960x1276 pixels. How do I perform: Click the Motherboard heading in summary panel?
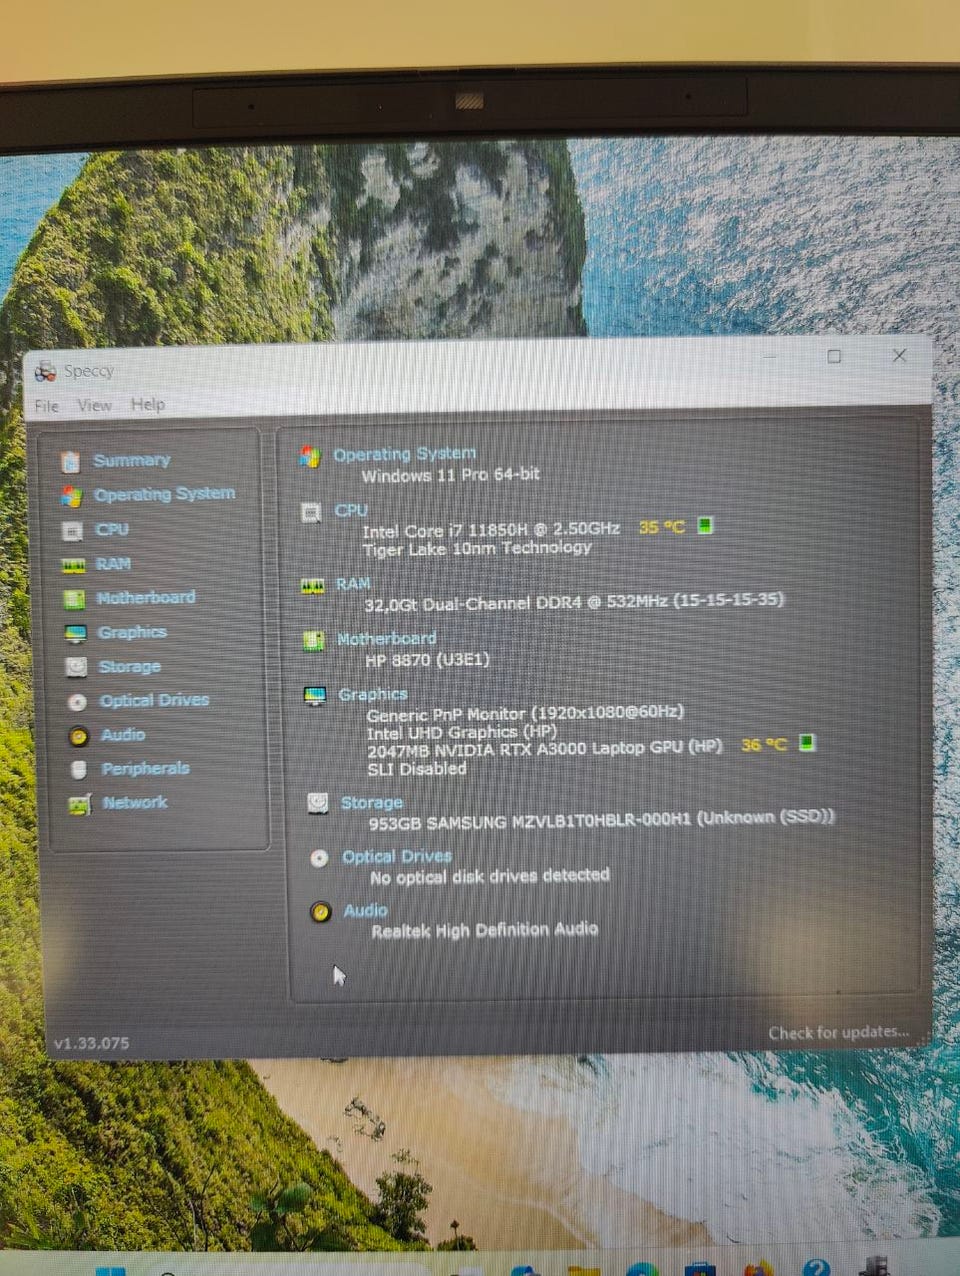386,638
